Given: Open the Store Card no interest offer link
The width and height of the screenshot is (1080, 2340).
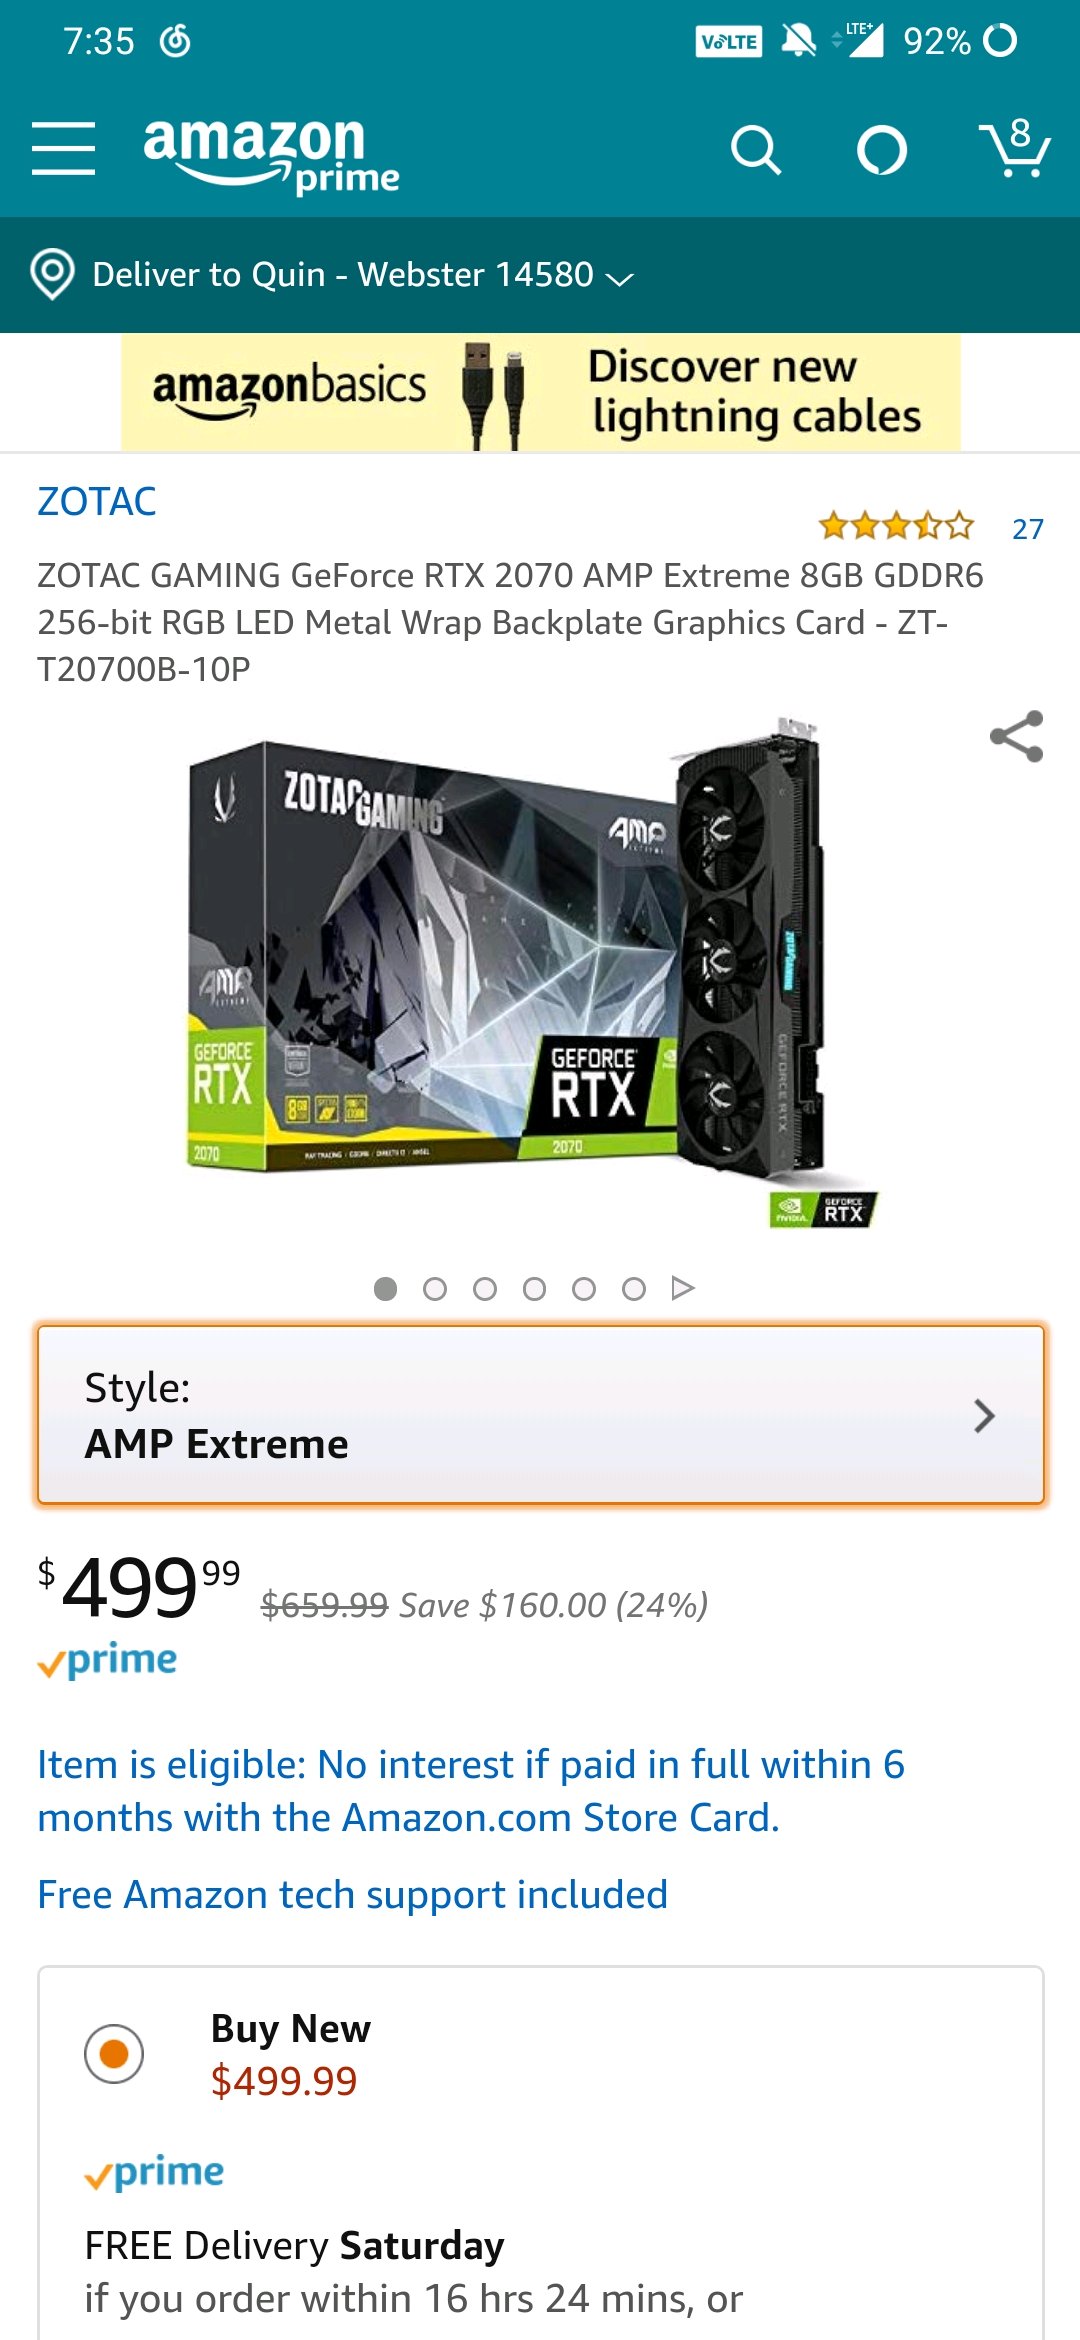Looking at the screenshot, I should click(471, 1791).
